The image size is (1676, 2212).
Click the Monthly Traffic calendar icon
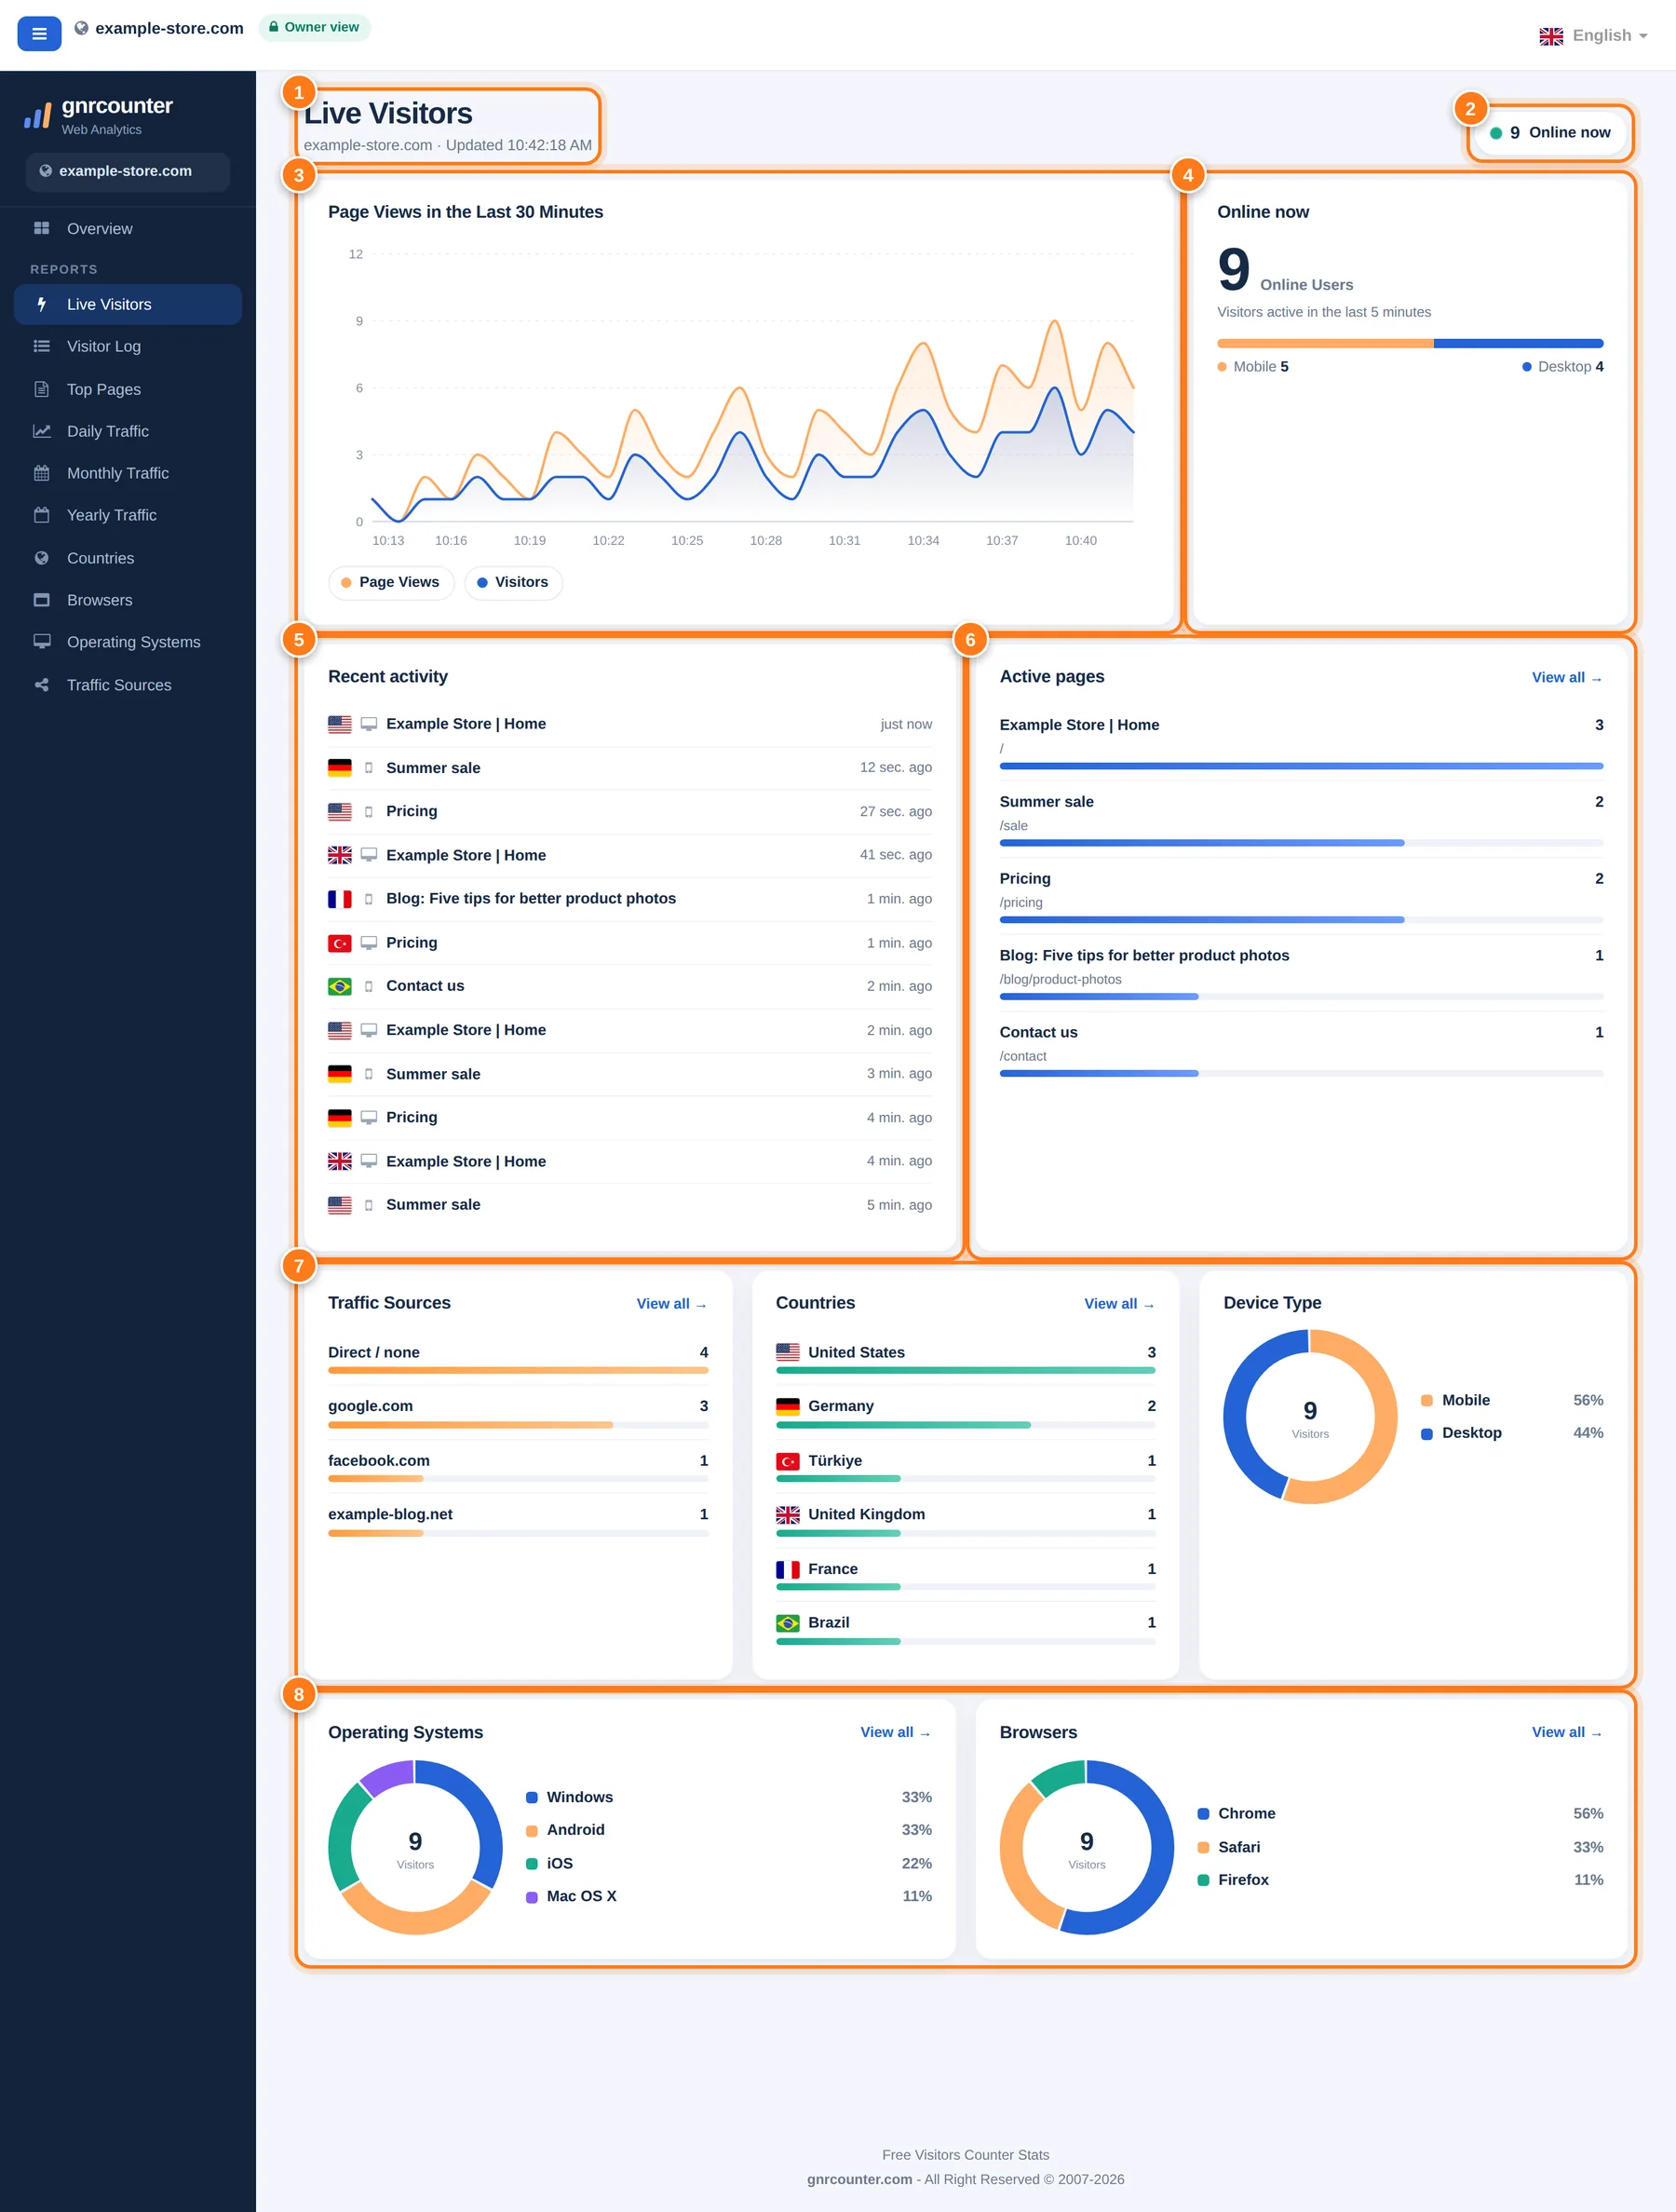41,473
